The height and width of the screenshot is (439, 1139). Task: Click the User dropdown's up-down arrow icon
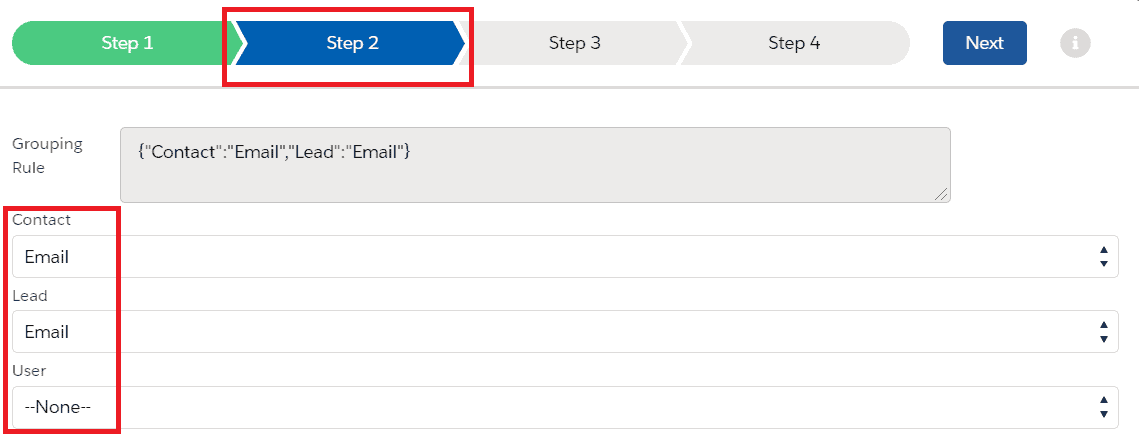point(1103,407)
